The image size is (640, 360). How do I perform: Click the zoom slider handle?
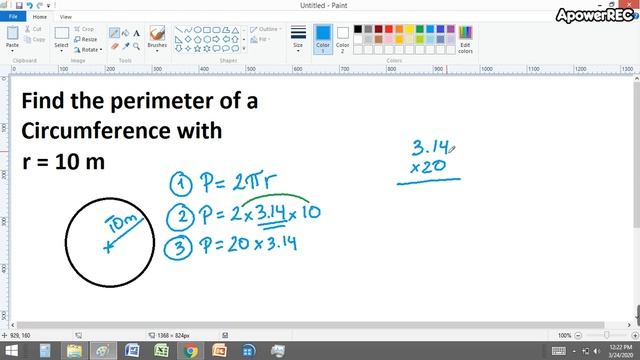point(607,335)
